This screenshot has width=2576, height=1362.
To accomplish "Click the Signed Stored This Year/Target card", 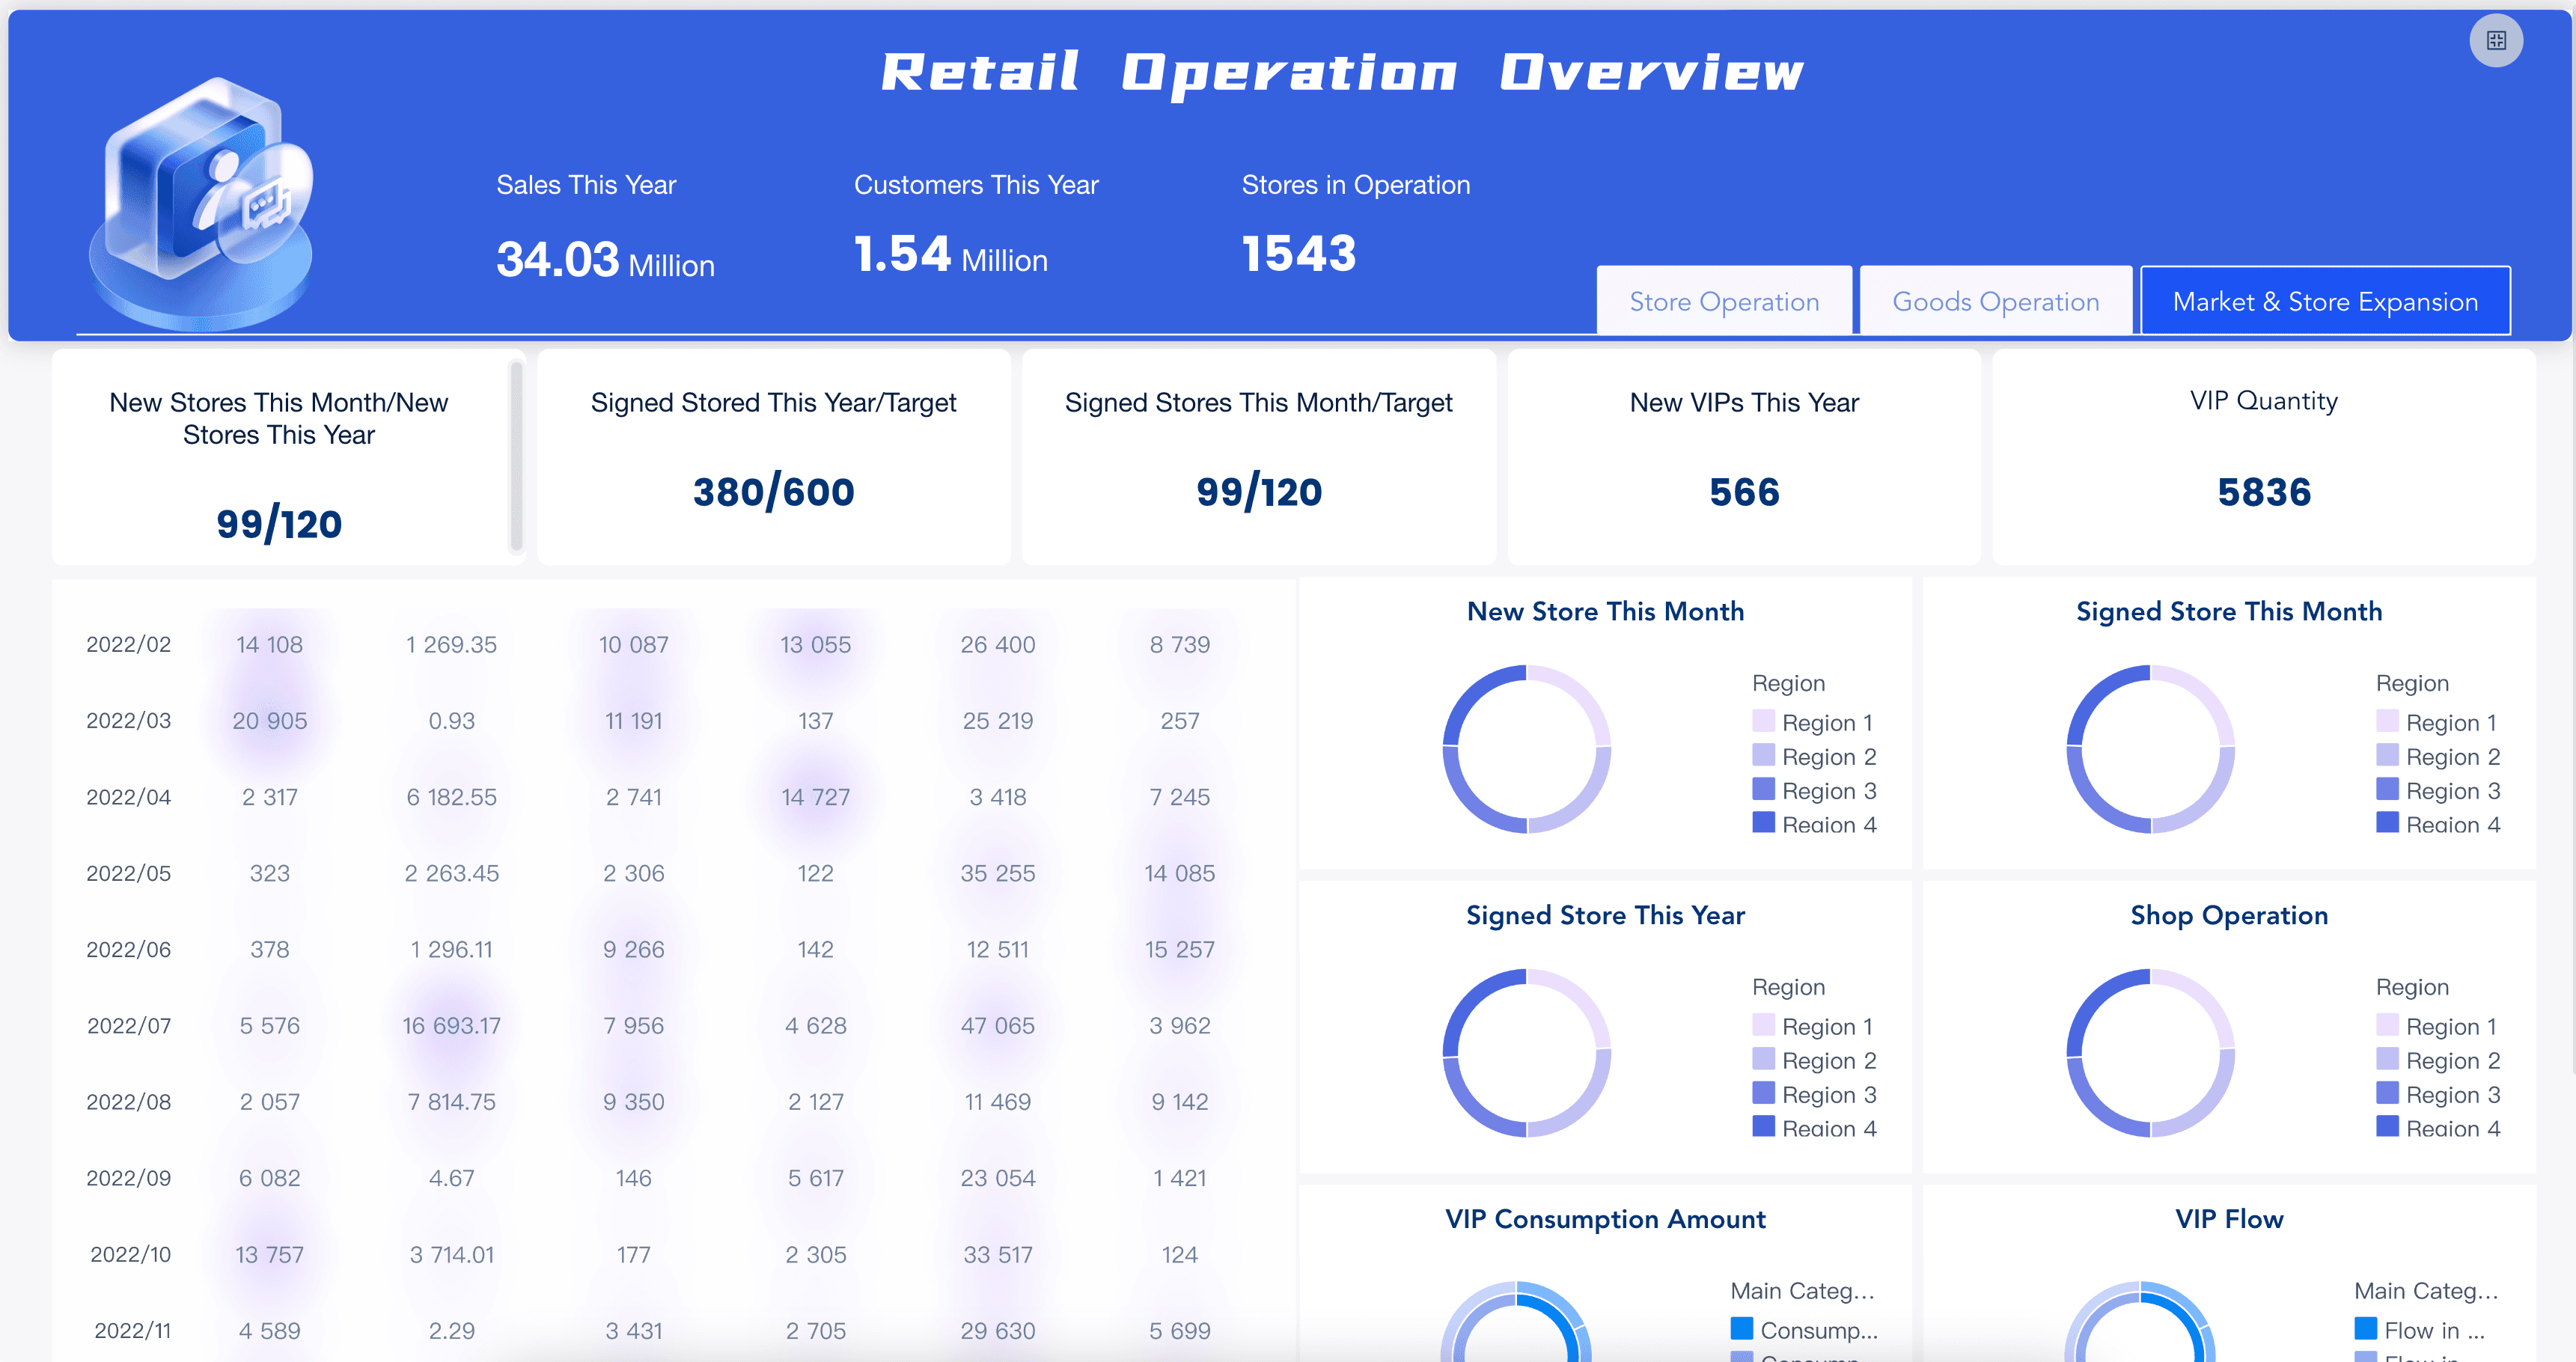I will pyautogui.click(x=773, y=457).
